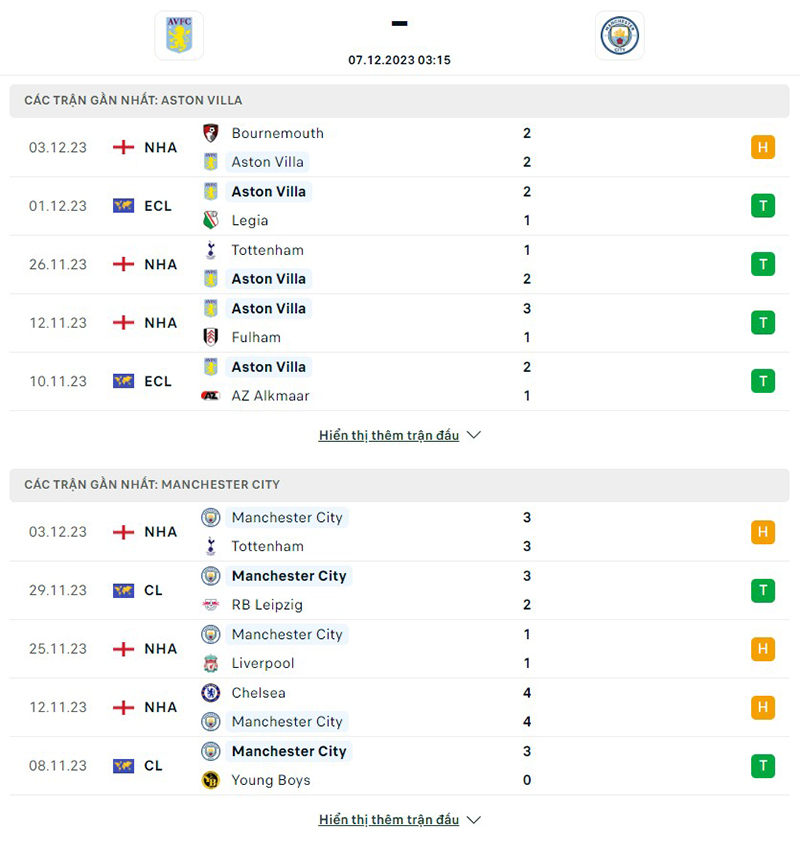Select the Bournemouth club logo

pos(213,133)
